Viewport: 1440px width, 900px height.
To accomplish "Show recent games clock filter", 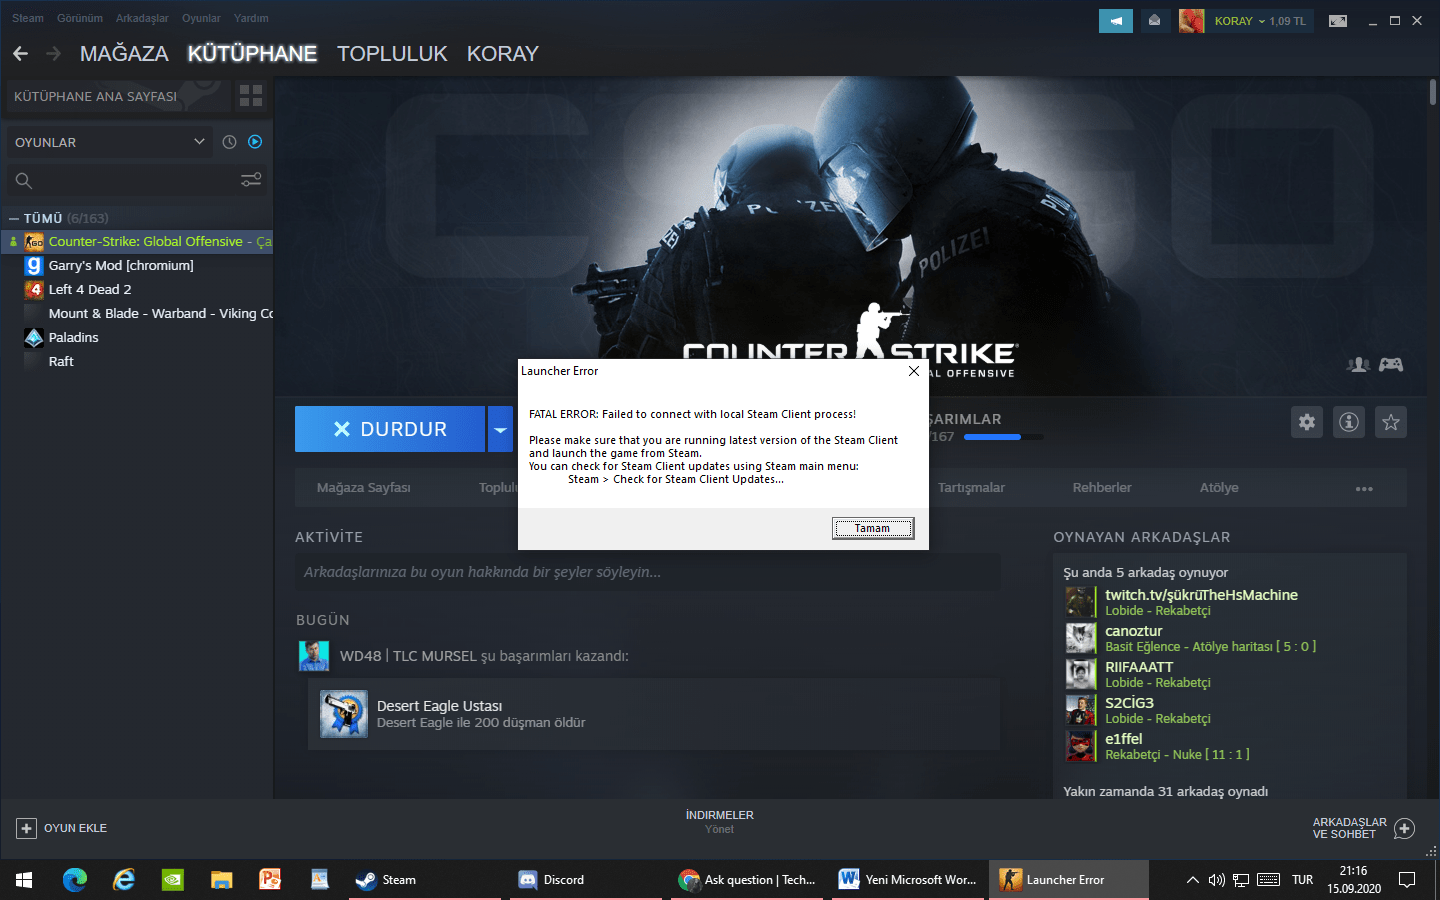I will [x=229, y=142].
